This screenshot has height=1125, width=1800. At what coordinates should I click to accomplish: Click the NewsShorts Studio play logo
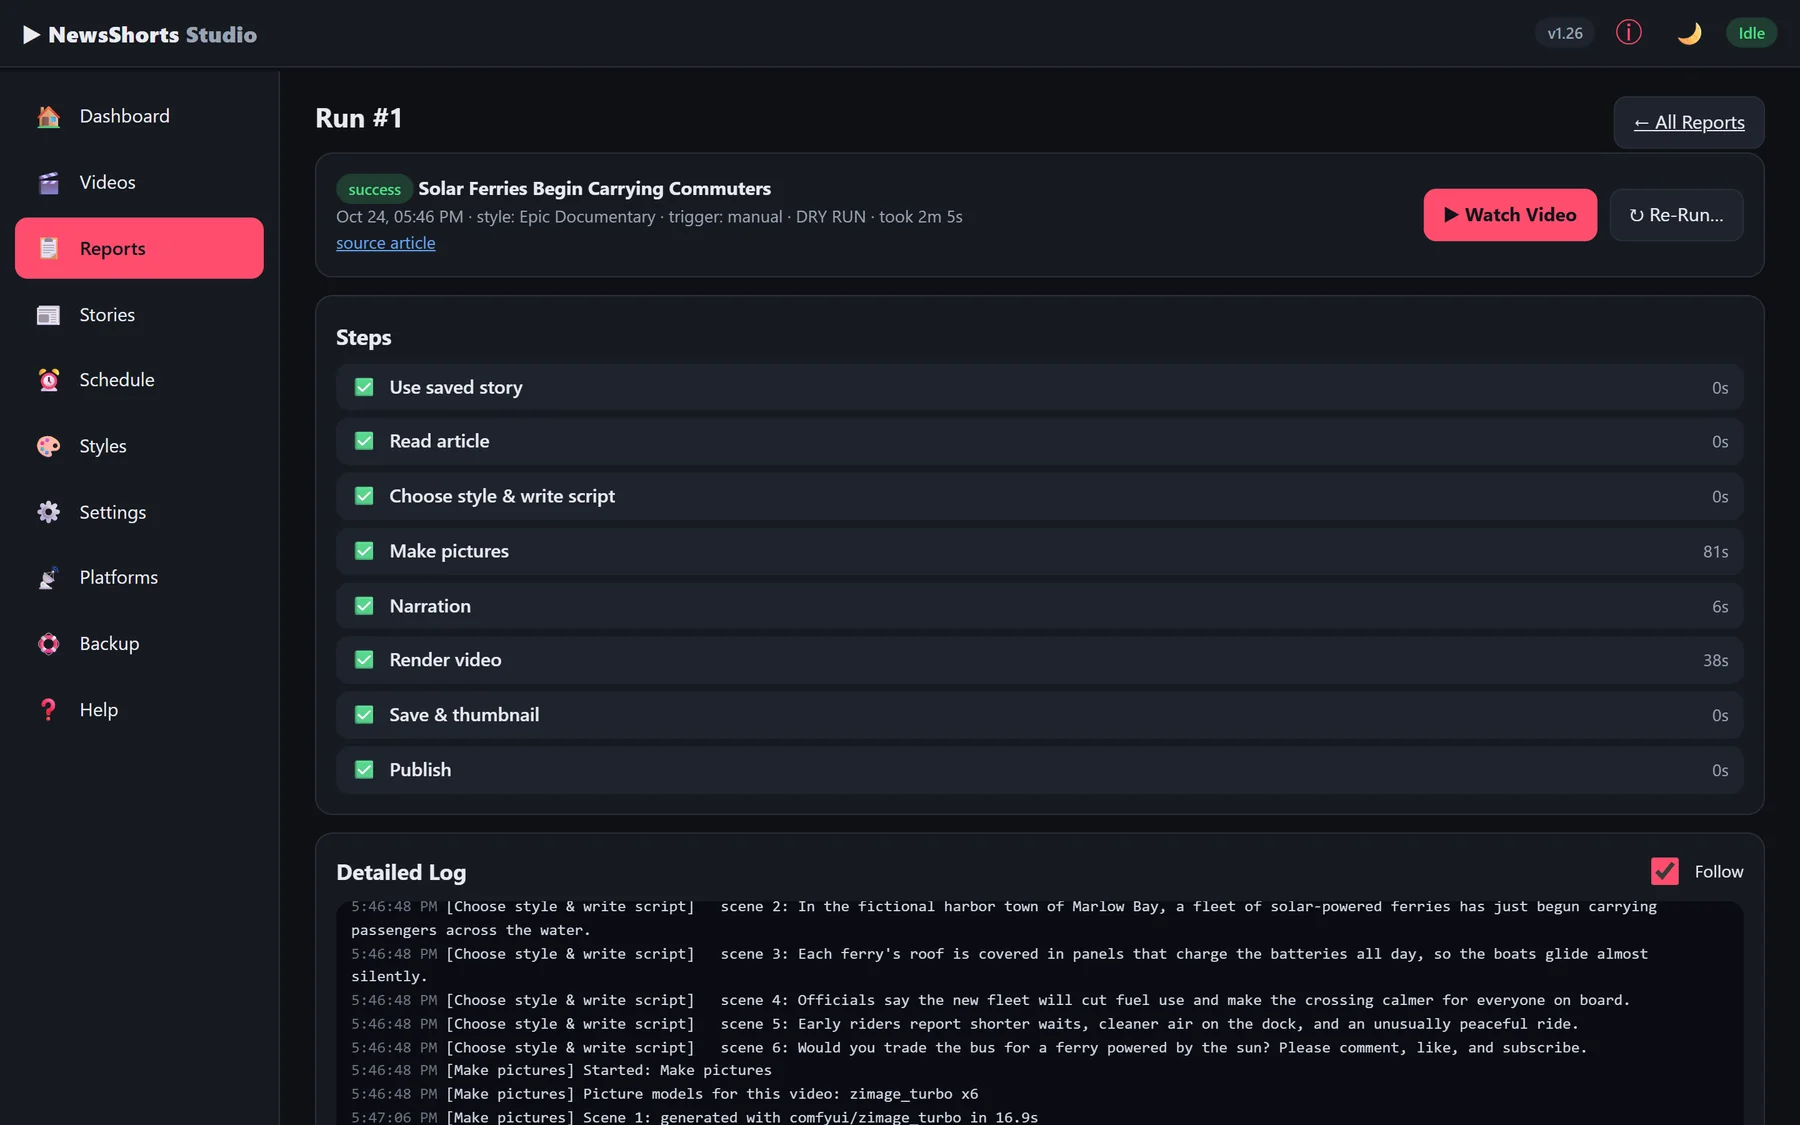pos(31,35)
